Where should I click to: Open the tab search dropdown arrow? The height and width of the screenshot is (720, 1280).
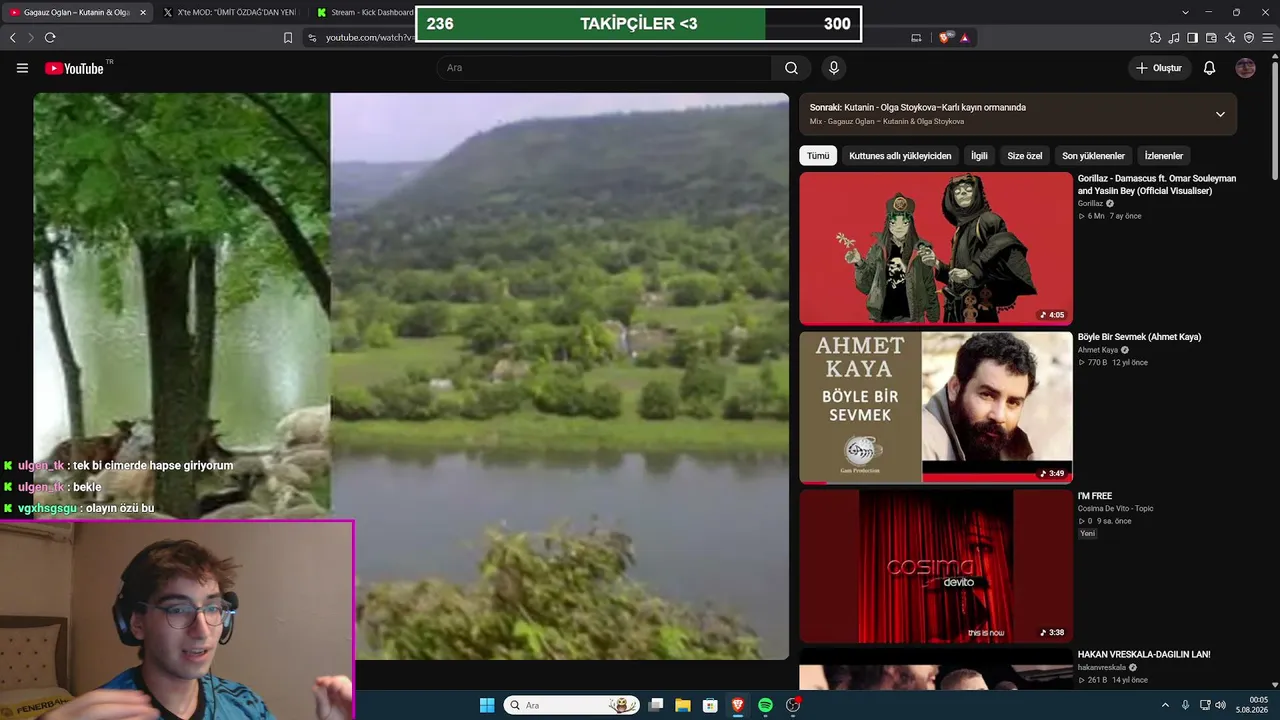click(1185, 12)
